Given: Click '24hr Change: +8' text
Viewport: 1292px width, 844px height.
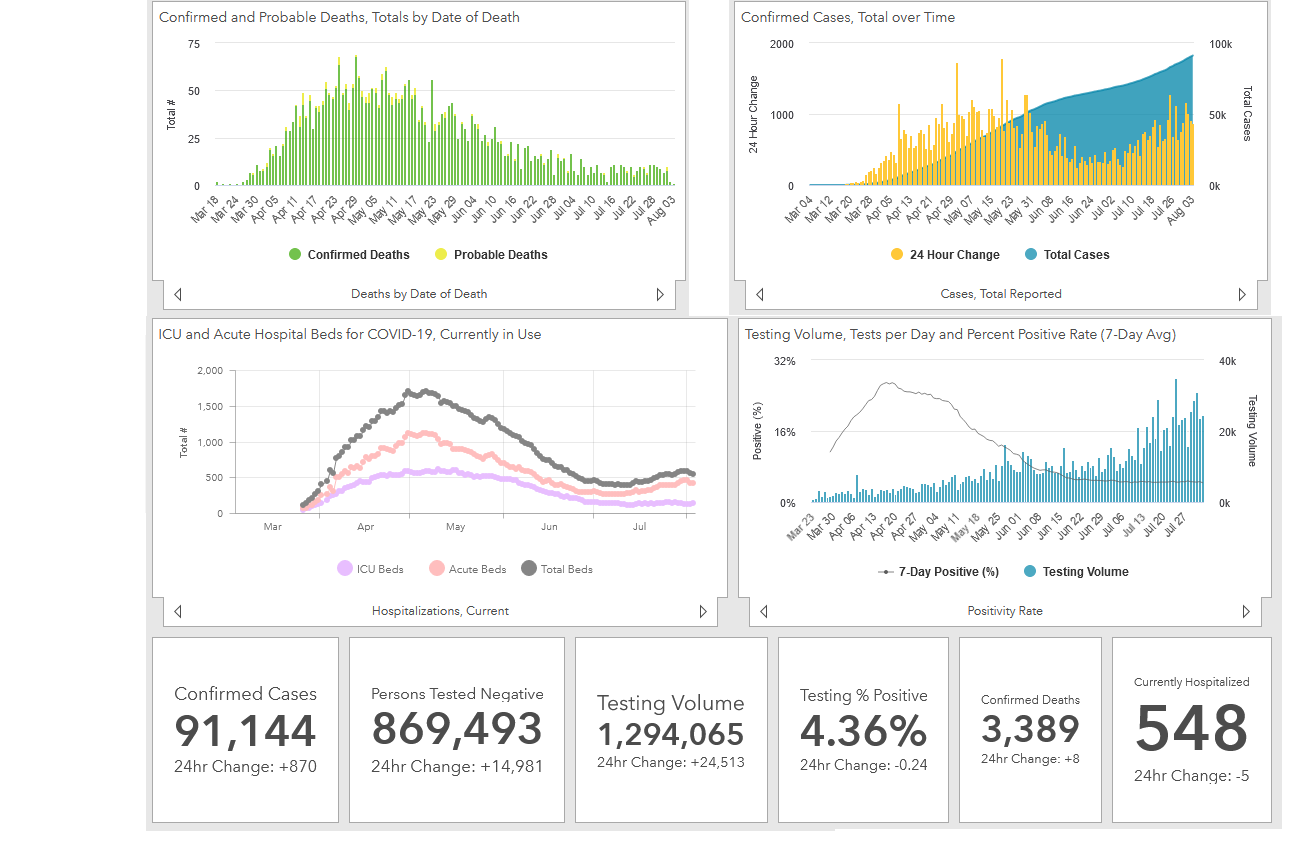Looking at the screenshot, I should click(1030, 759).
